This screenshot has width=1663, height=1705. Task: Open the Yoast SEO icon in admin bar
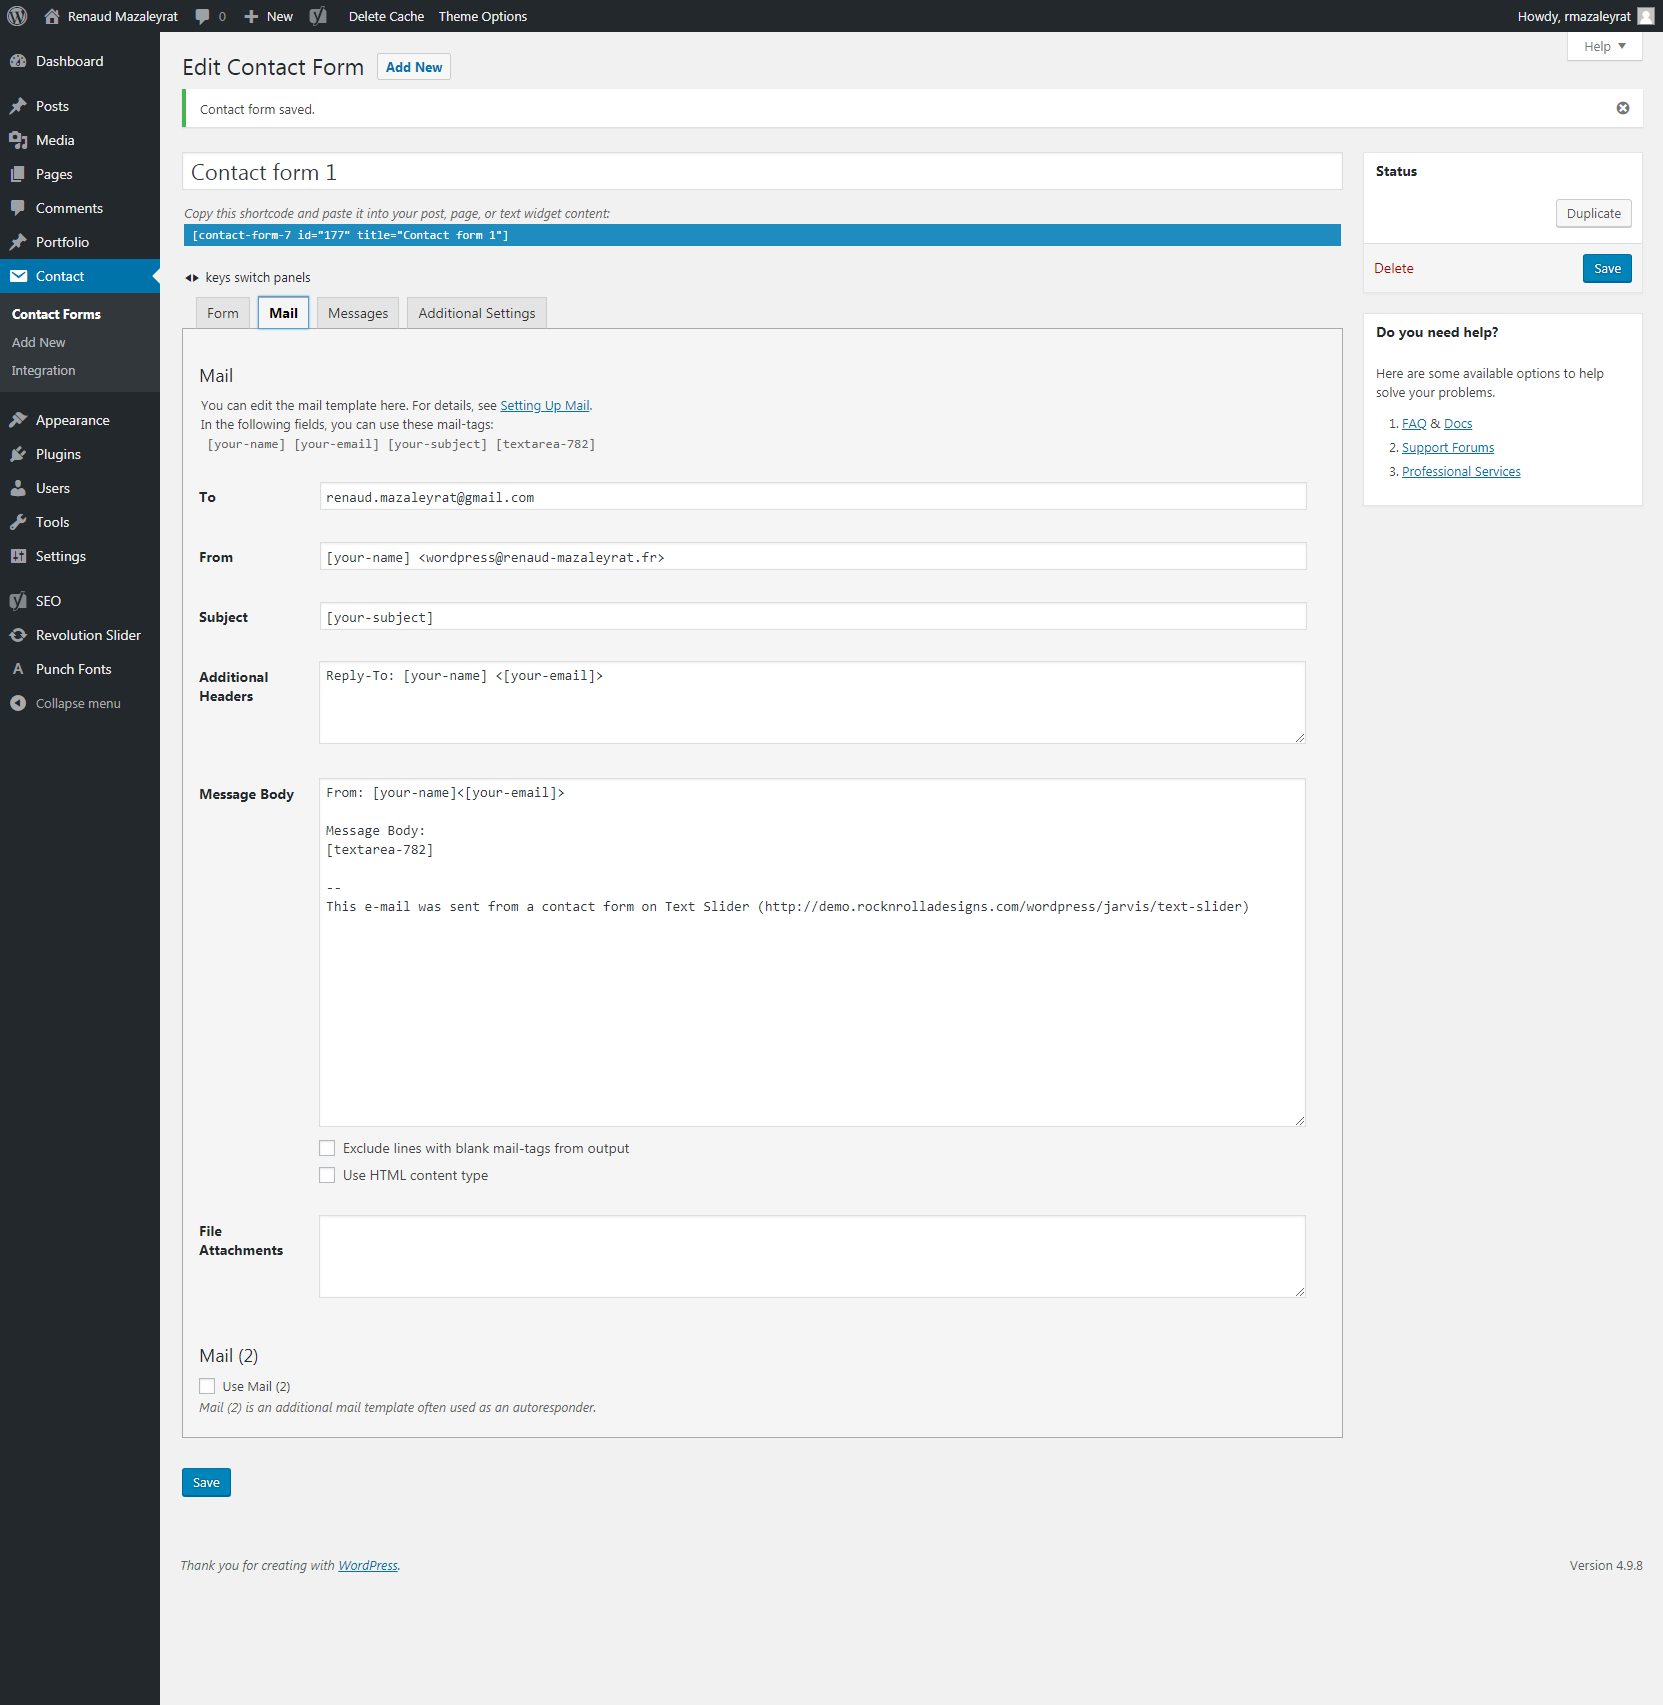click(318, 16)
